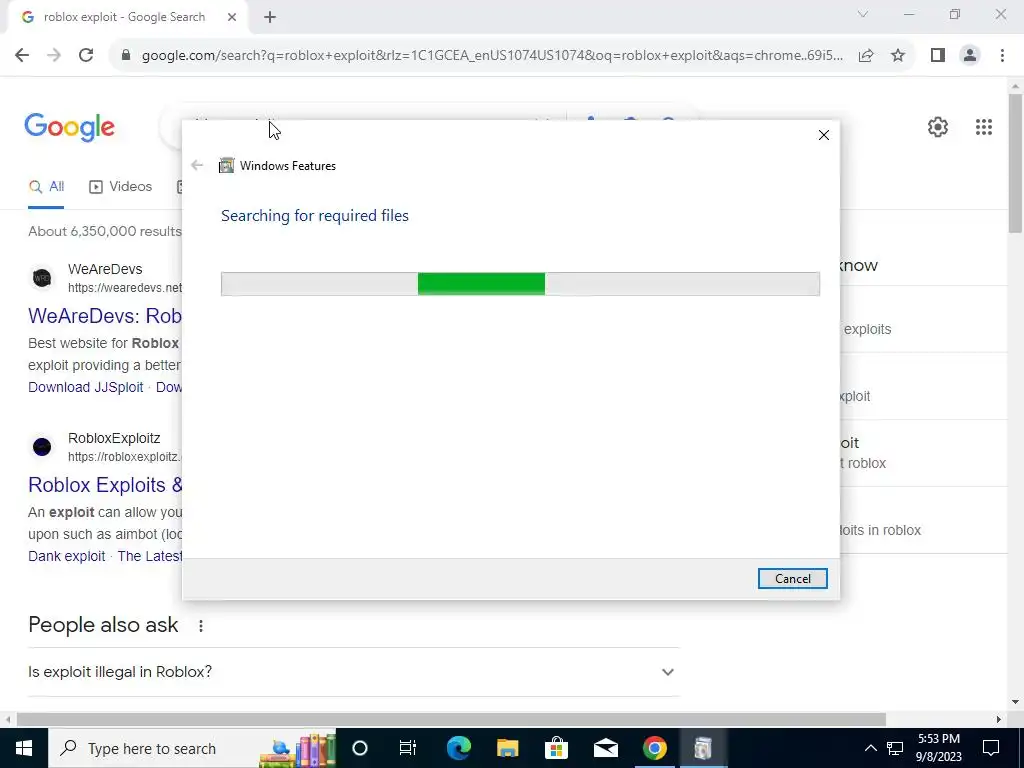Open the Chrome profile avatar
Image resolution: width=1024 pixels, height=768 pixels.
[x=970, y=56]
